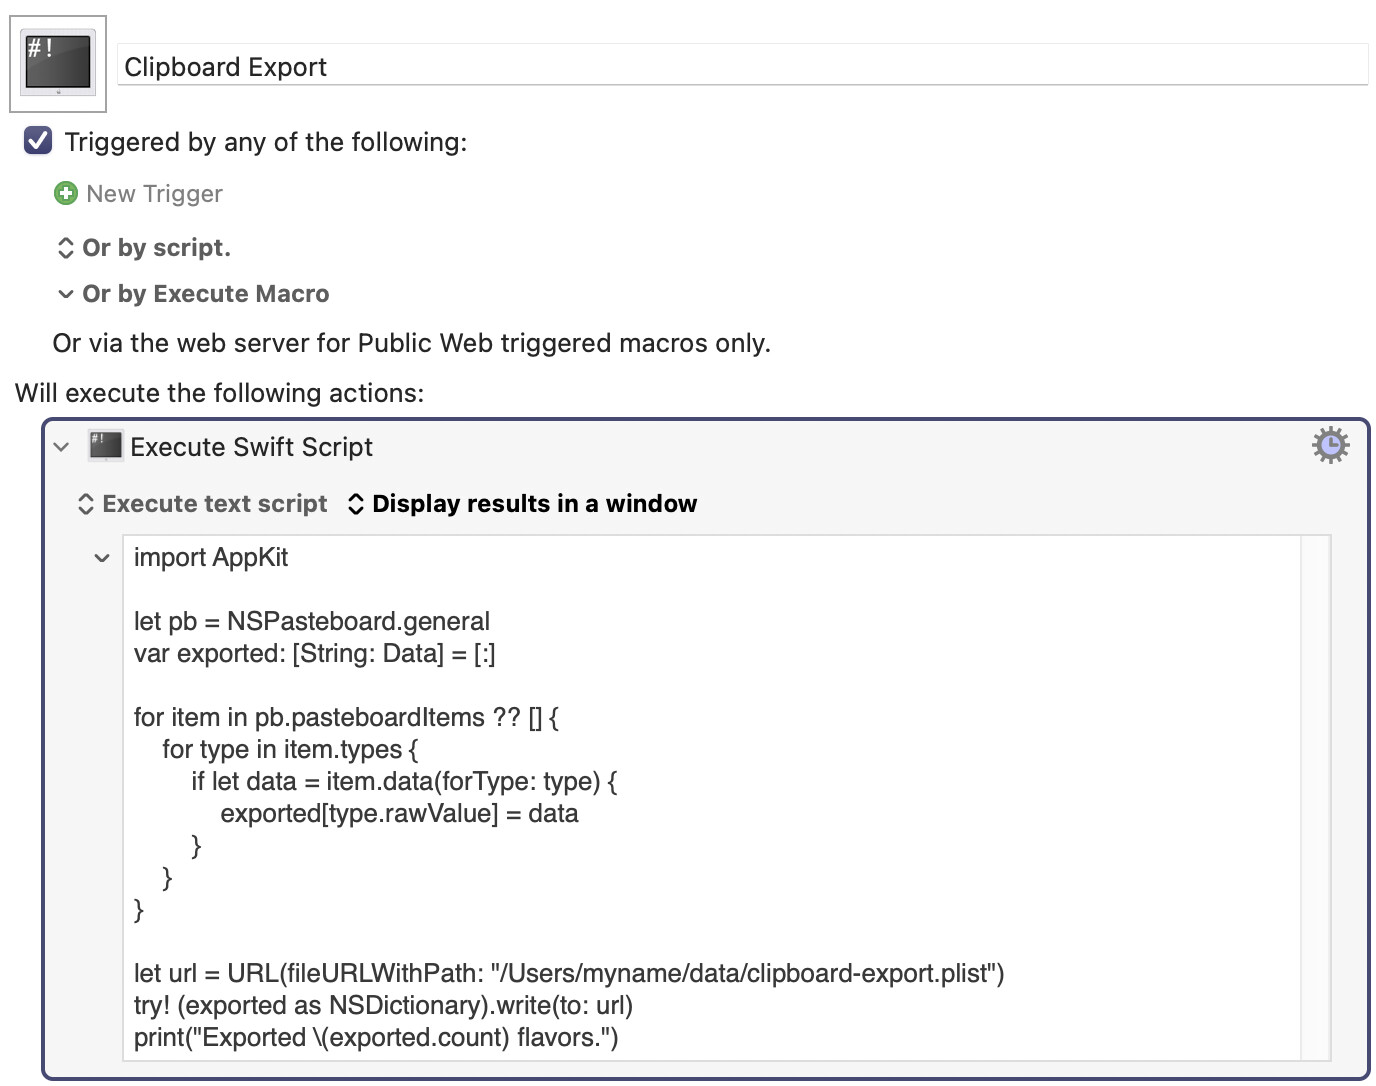
Task: Click the 'let pb = NSPasteboard.general' line
Action: coord(312,622)
